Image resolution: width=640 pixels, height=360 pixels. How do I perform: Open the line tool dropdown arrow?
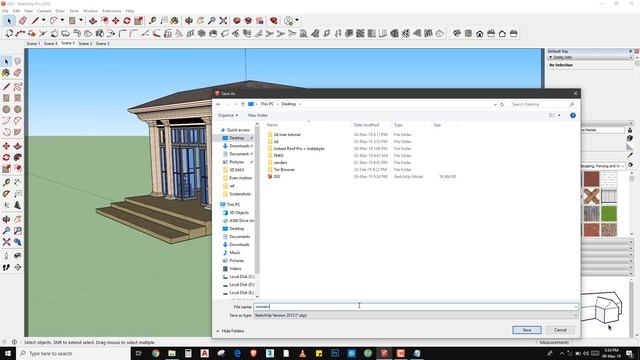click(x=43, y=20)
